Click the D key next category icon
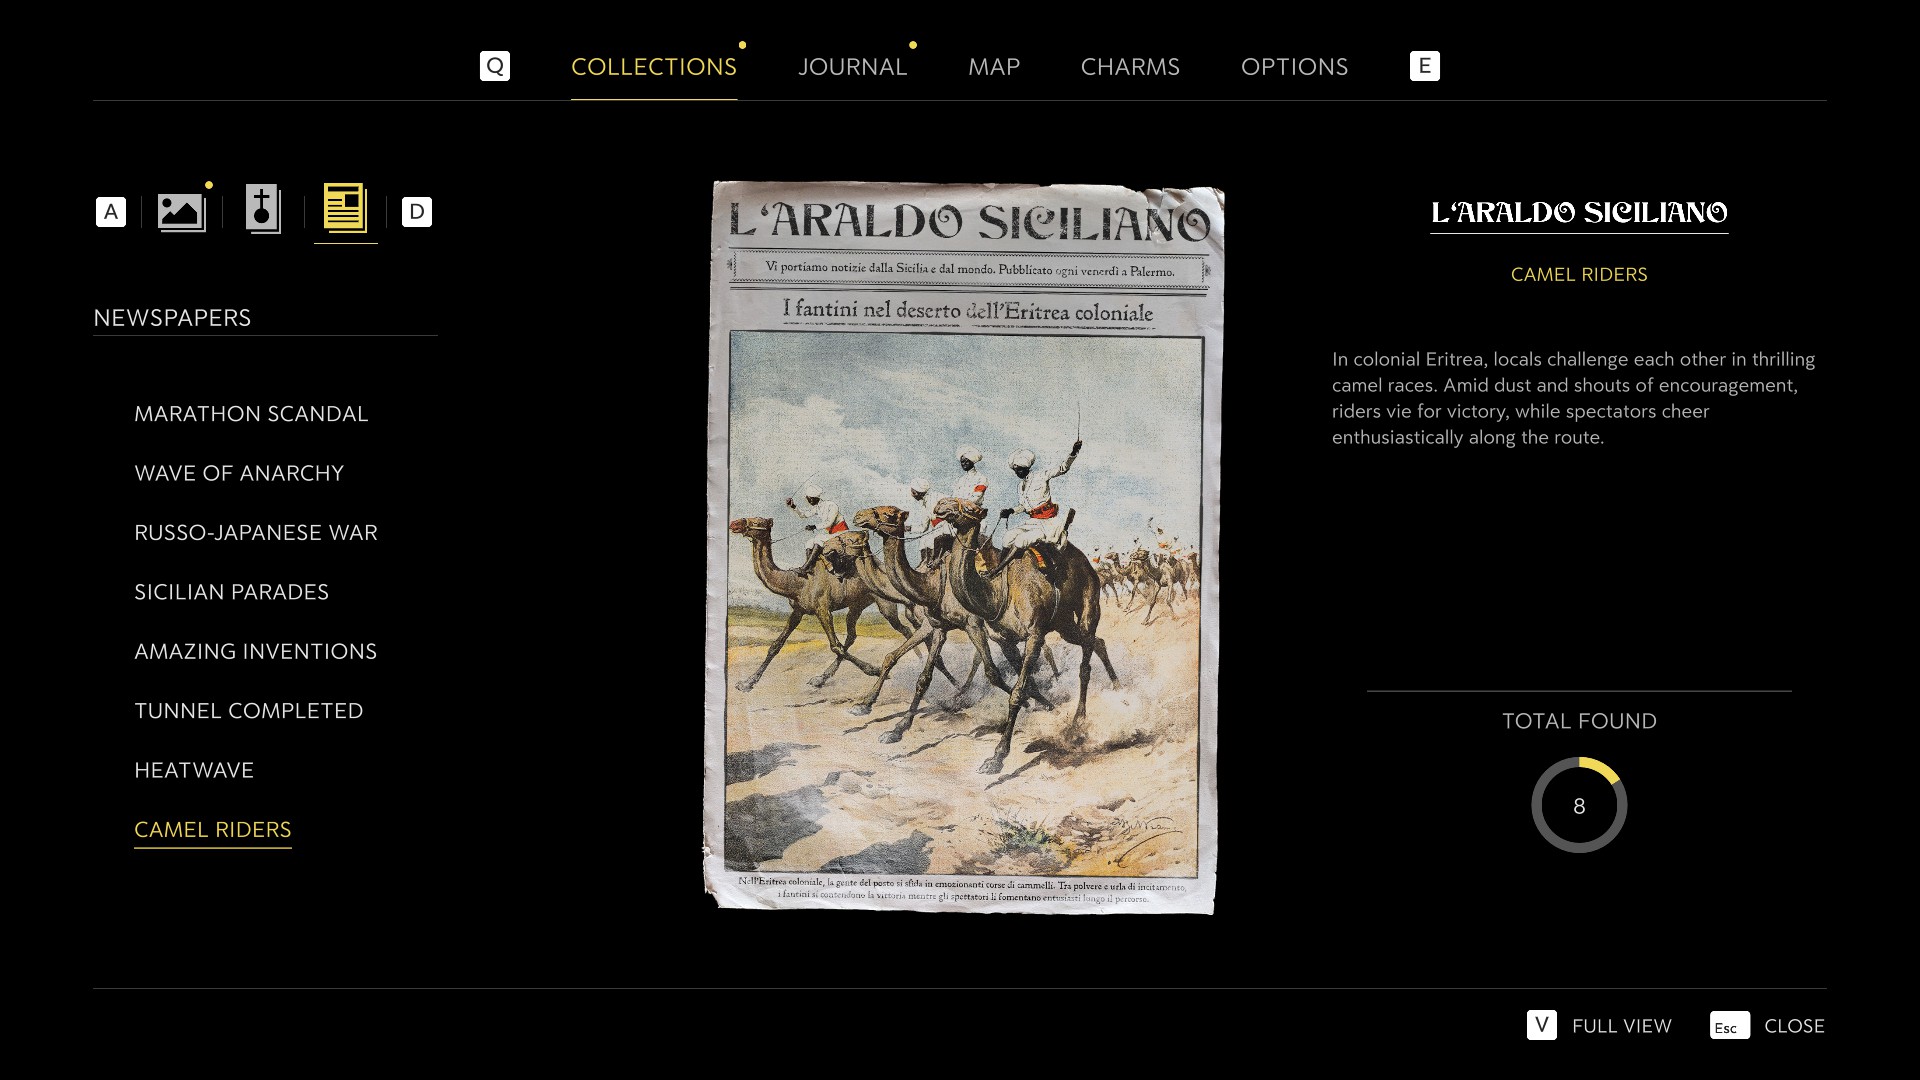Screen dimensions: 1920x1080 [x=417, y=212]
